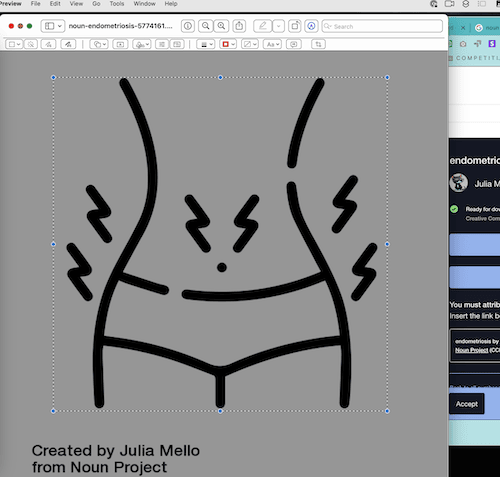Open the Go menu
The height and width of the screenshot is (477, 500).
coord(96,4)
